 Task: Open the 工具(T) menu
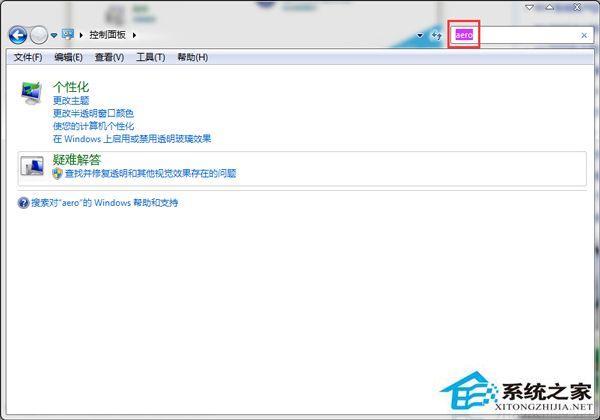coord(151,57)
